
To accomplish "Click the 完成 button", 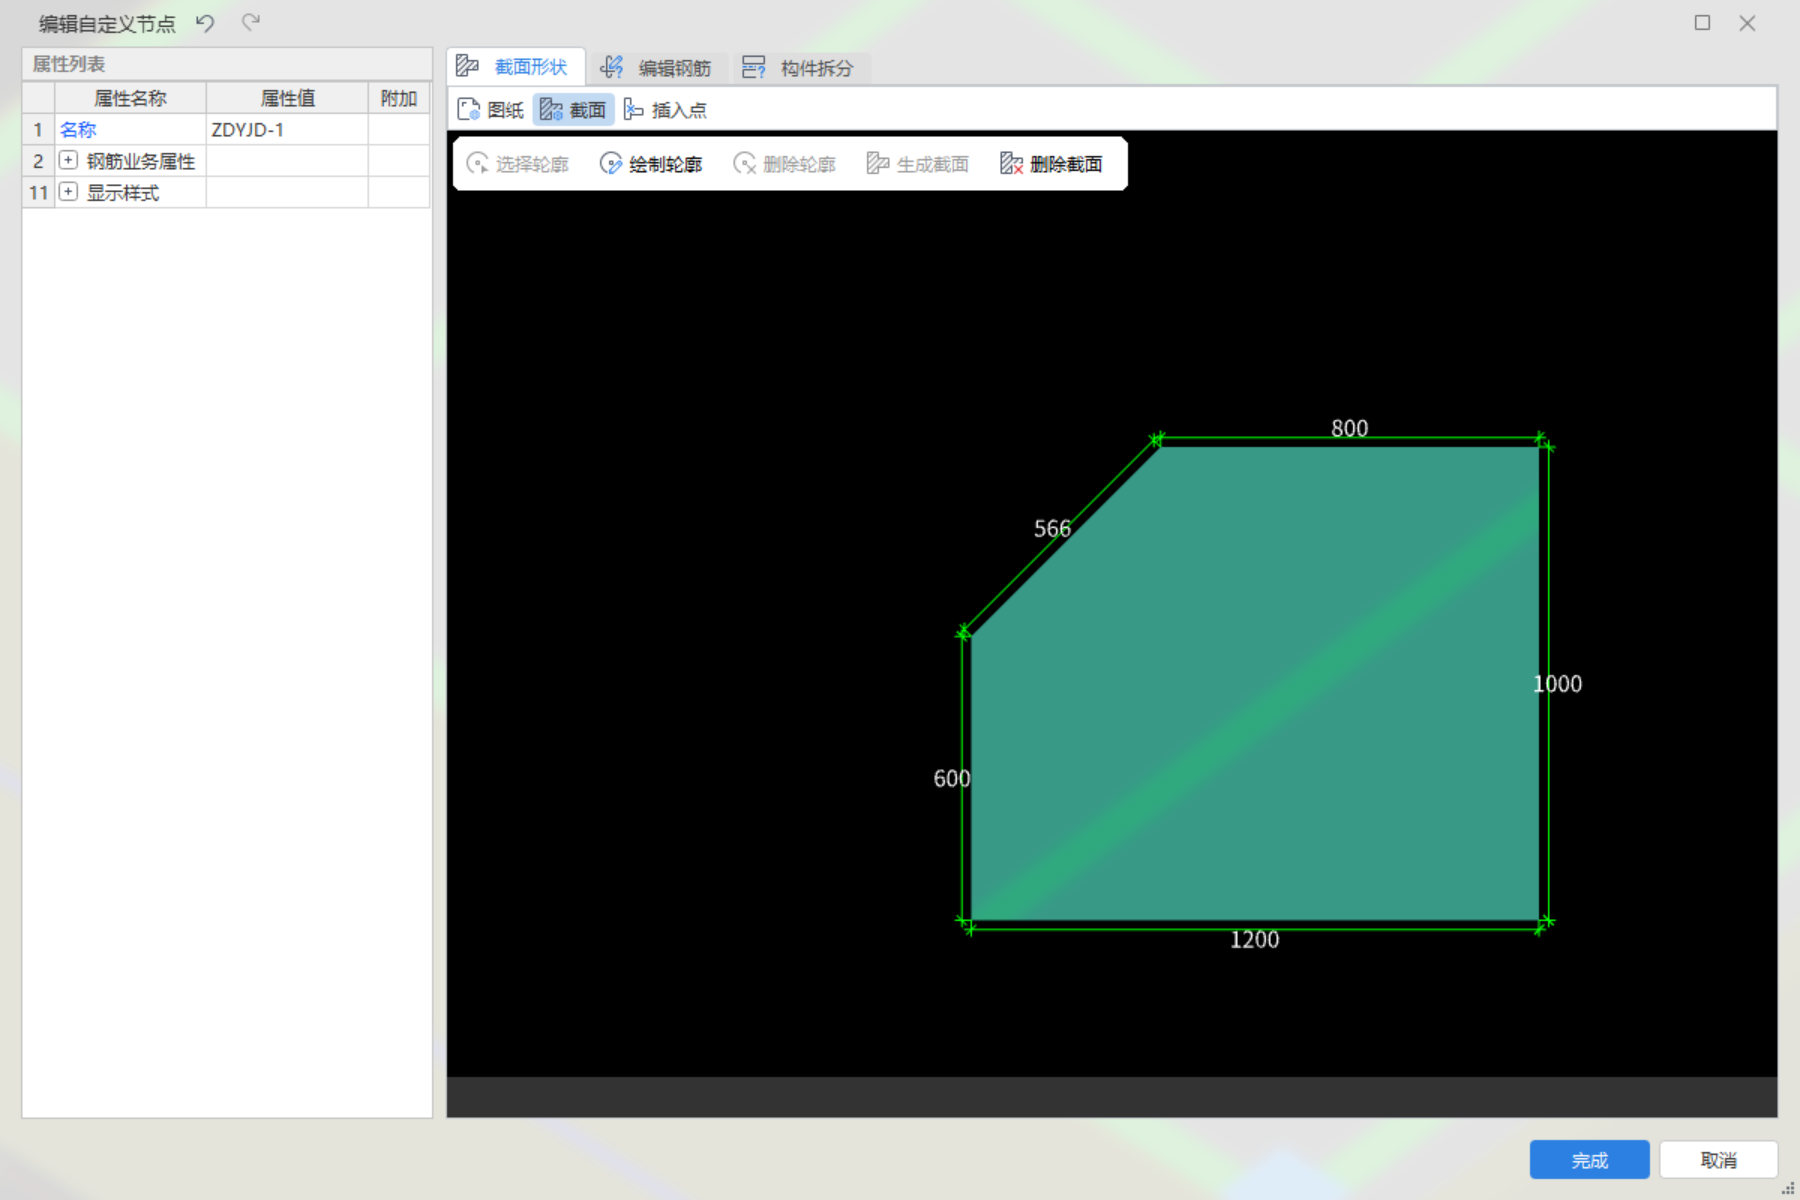I will click(x=1589, y=1160).
